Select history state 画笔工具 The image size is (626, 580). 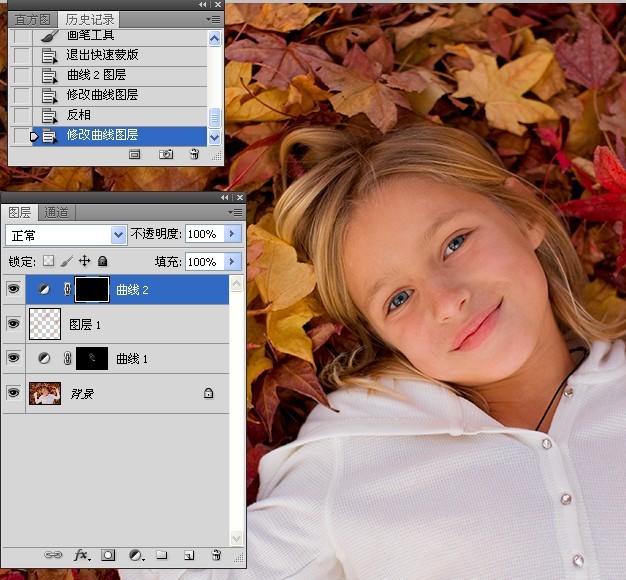coord(120,36)
